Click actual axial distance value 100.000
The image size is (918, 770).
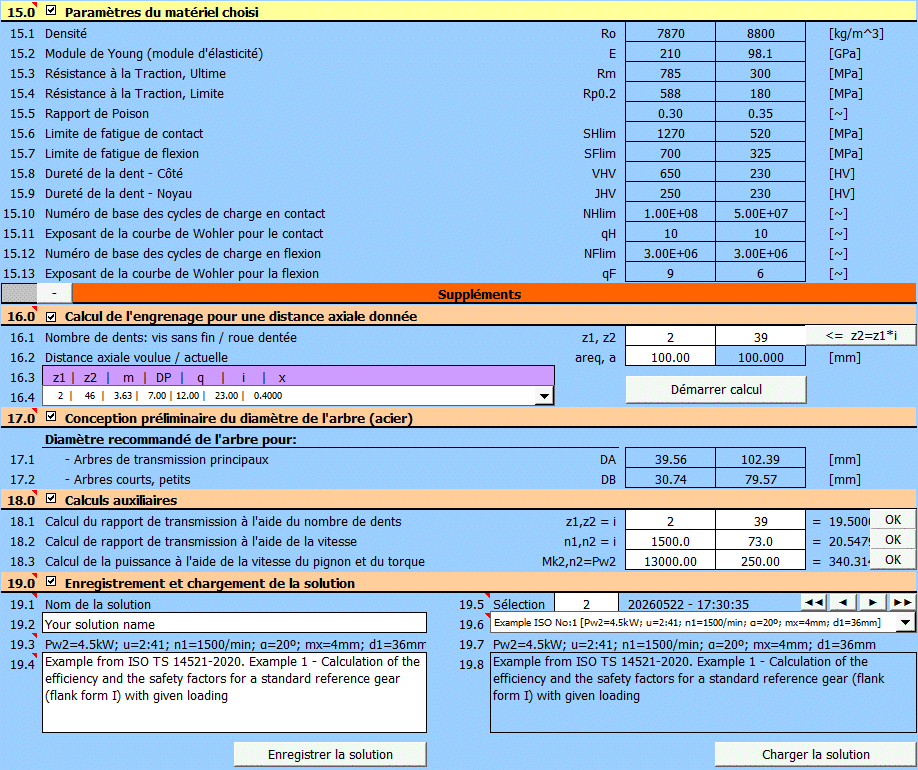(x=761, y=357)
